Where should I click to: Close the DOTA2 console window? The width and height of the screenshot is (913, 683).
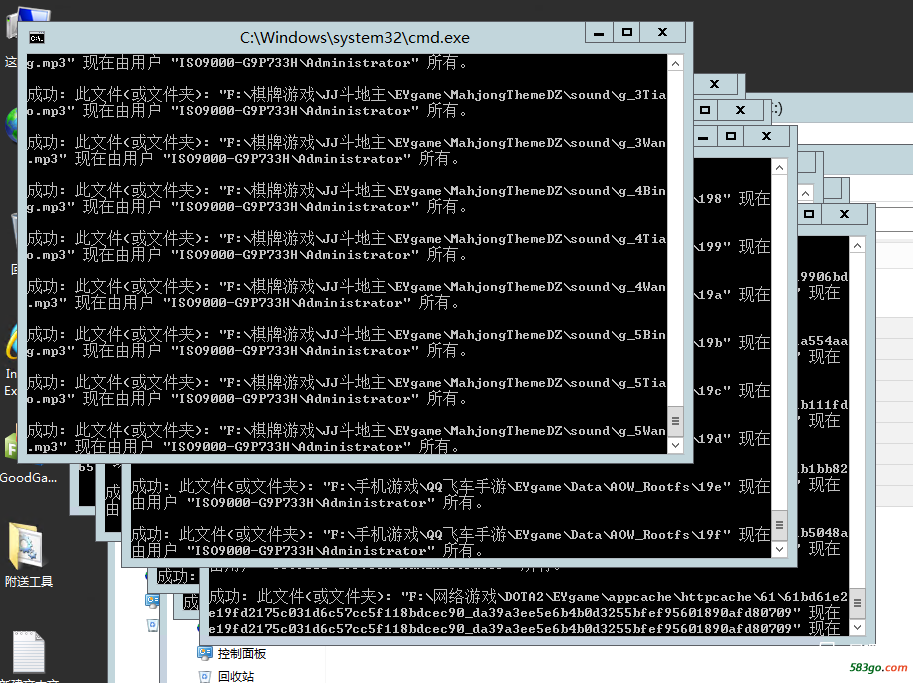pyautogui.click(x=844, y=214)
